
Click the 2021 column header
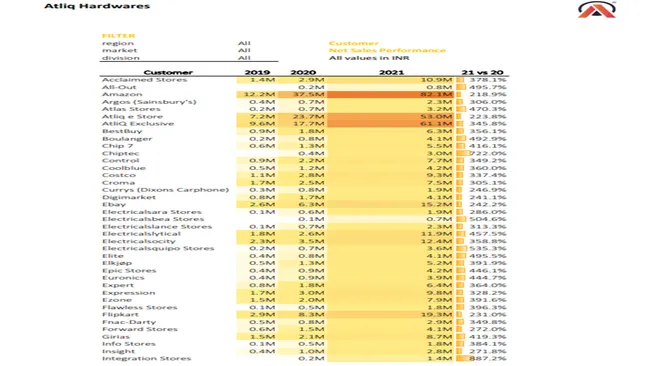coord(391,72)
